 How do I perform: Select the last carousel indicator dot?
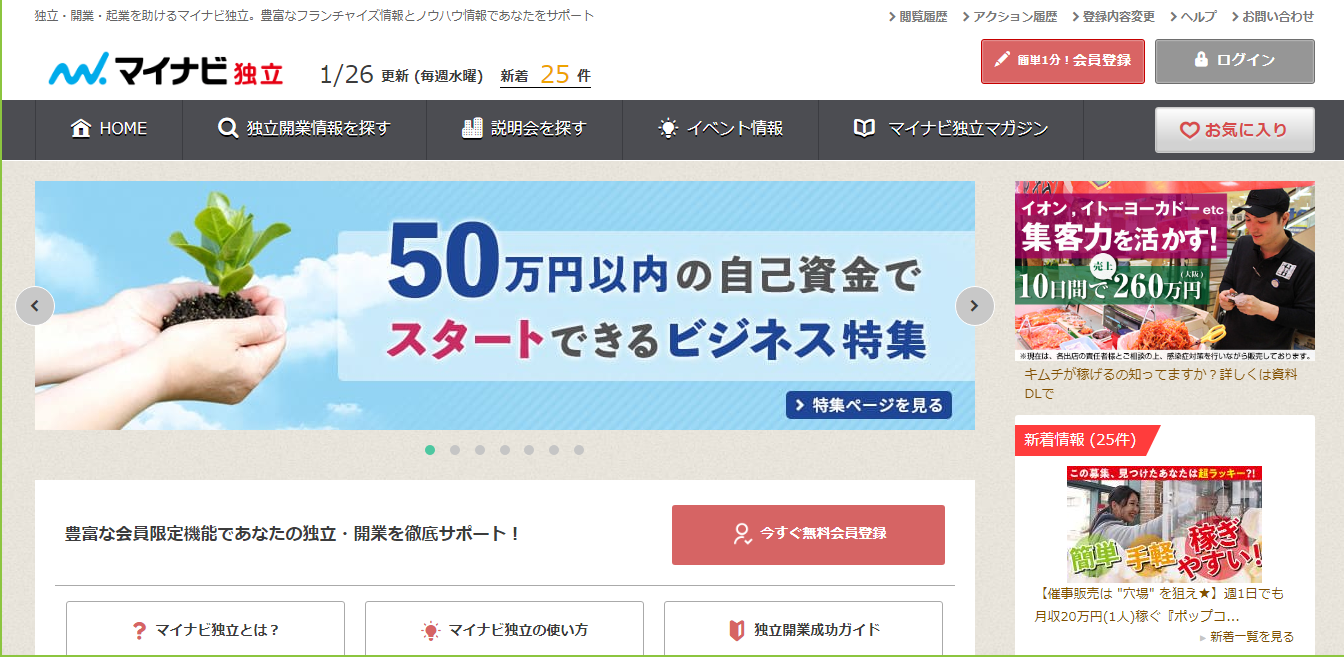point(579,450)
